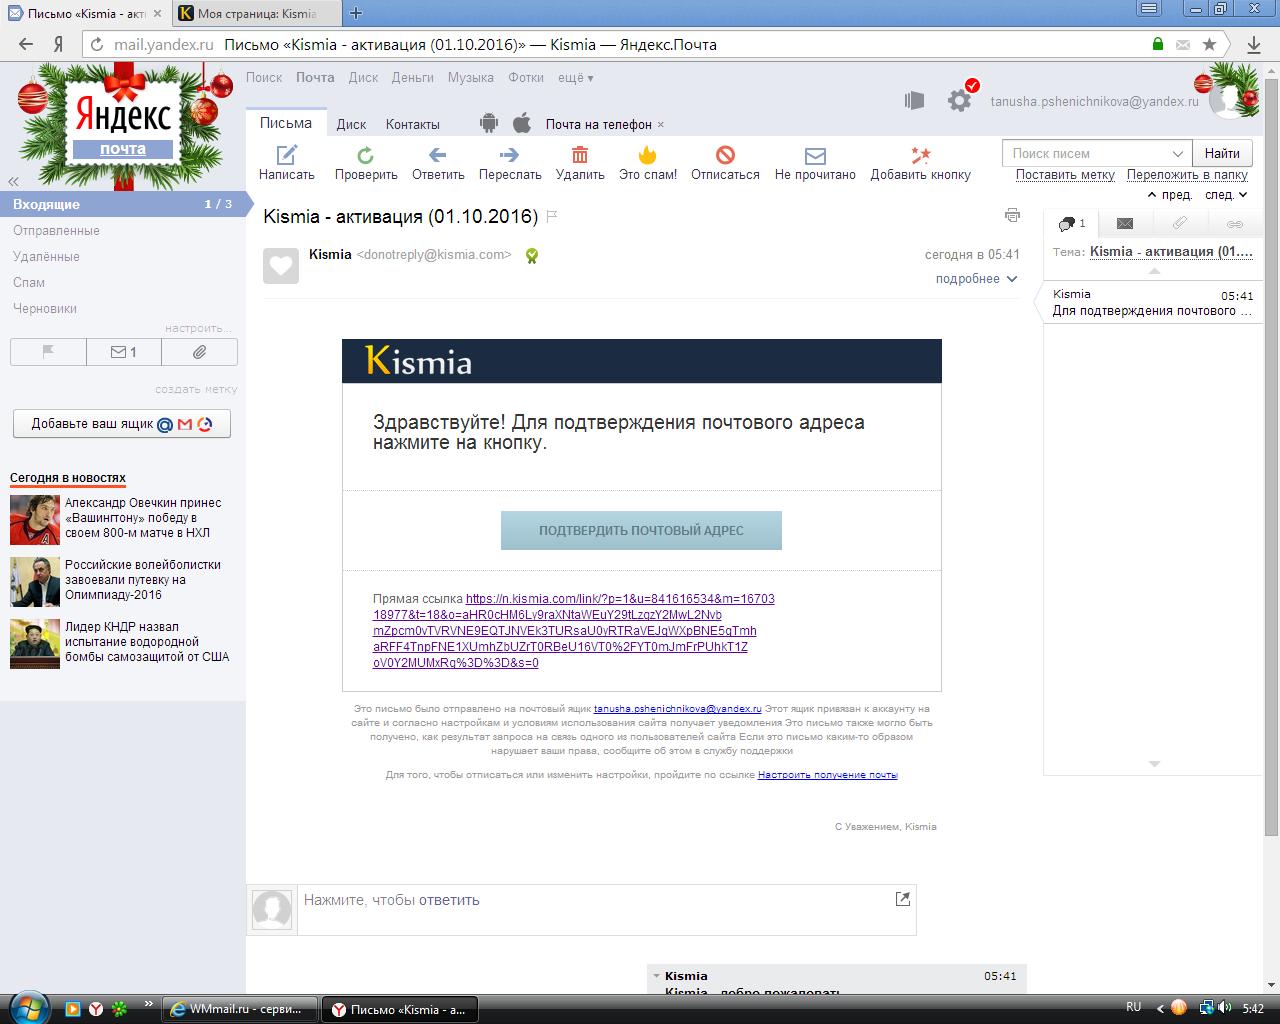Open a new browser tab with plus
The width and height of the screenshot is (1280, 1024).
point(356,13)
